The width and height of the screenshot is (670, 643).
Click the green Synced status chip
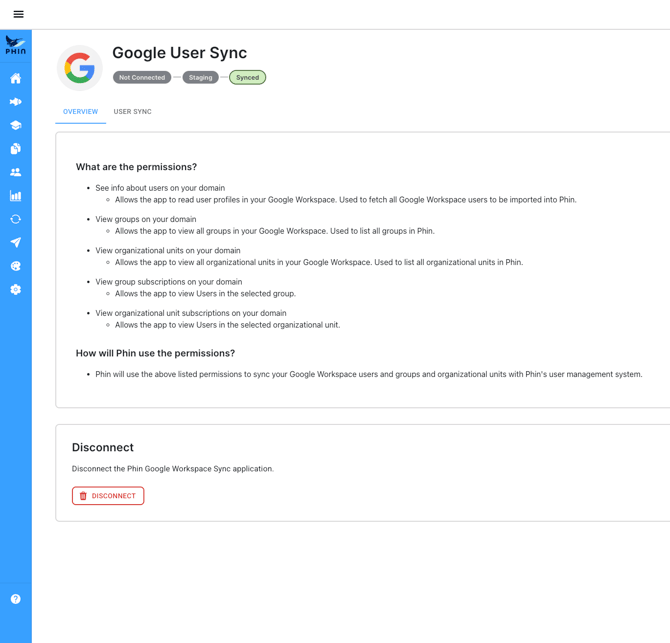(247, 77)
